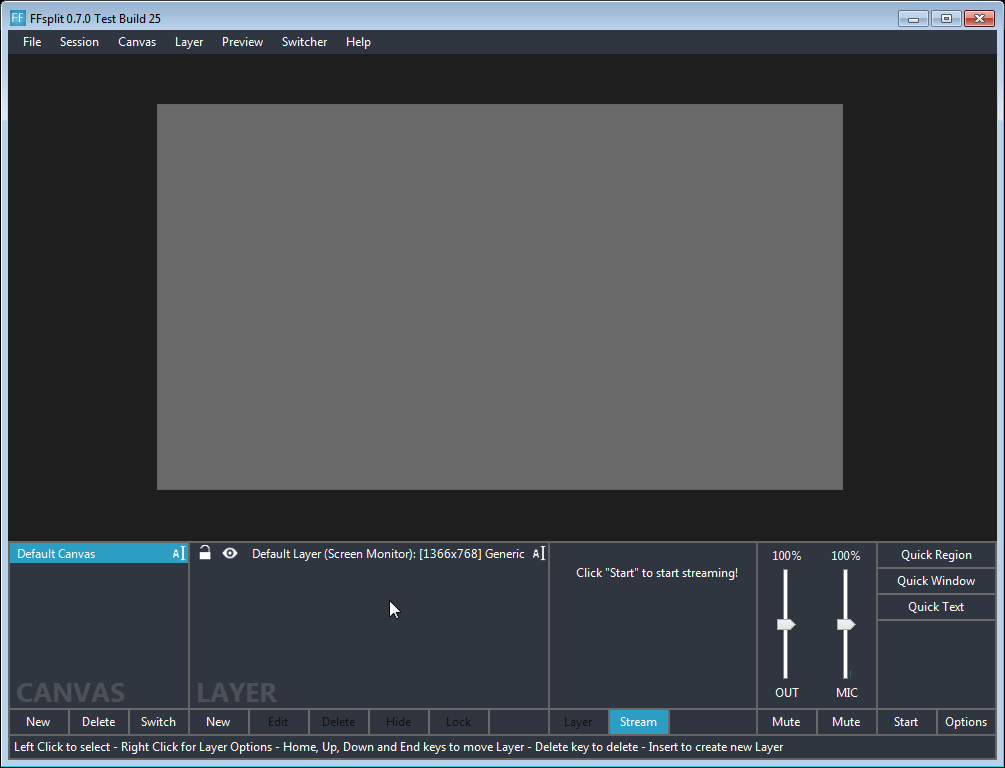
Task: Toggle the lock icon on Default Layer
Action: (205, 553)
